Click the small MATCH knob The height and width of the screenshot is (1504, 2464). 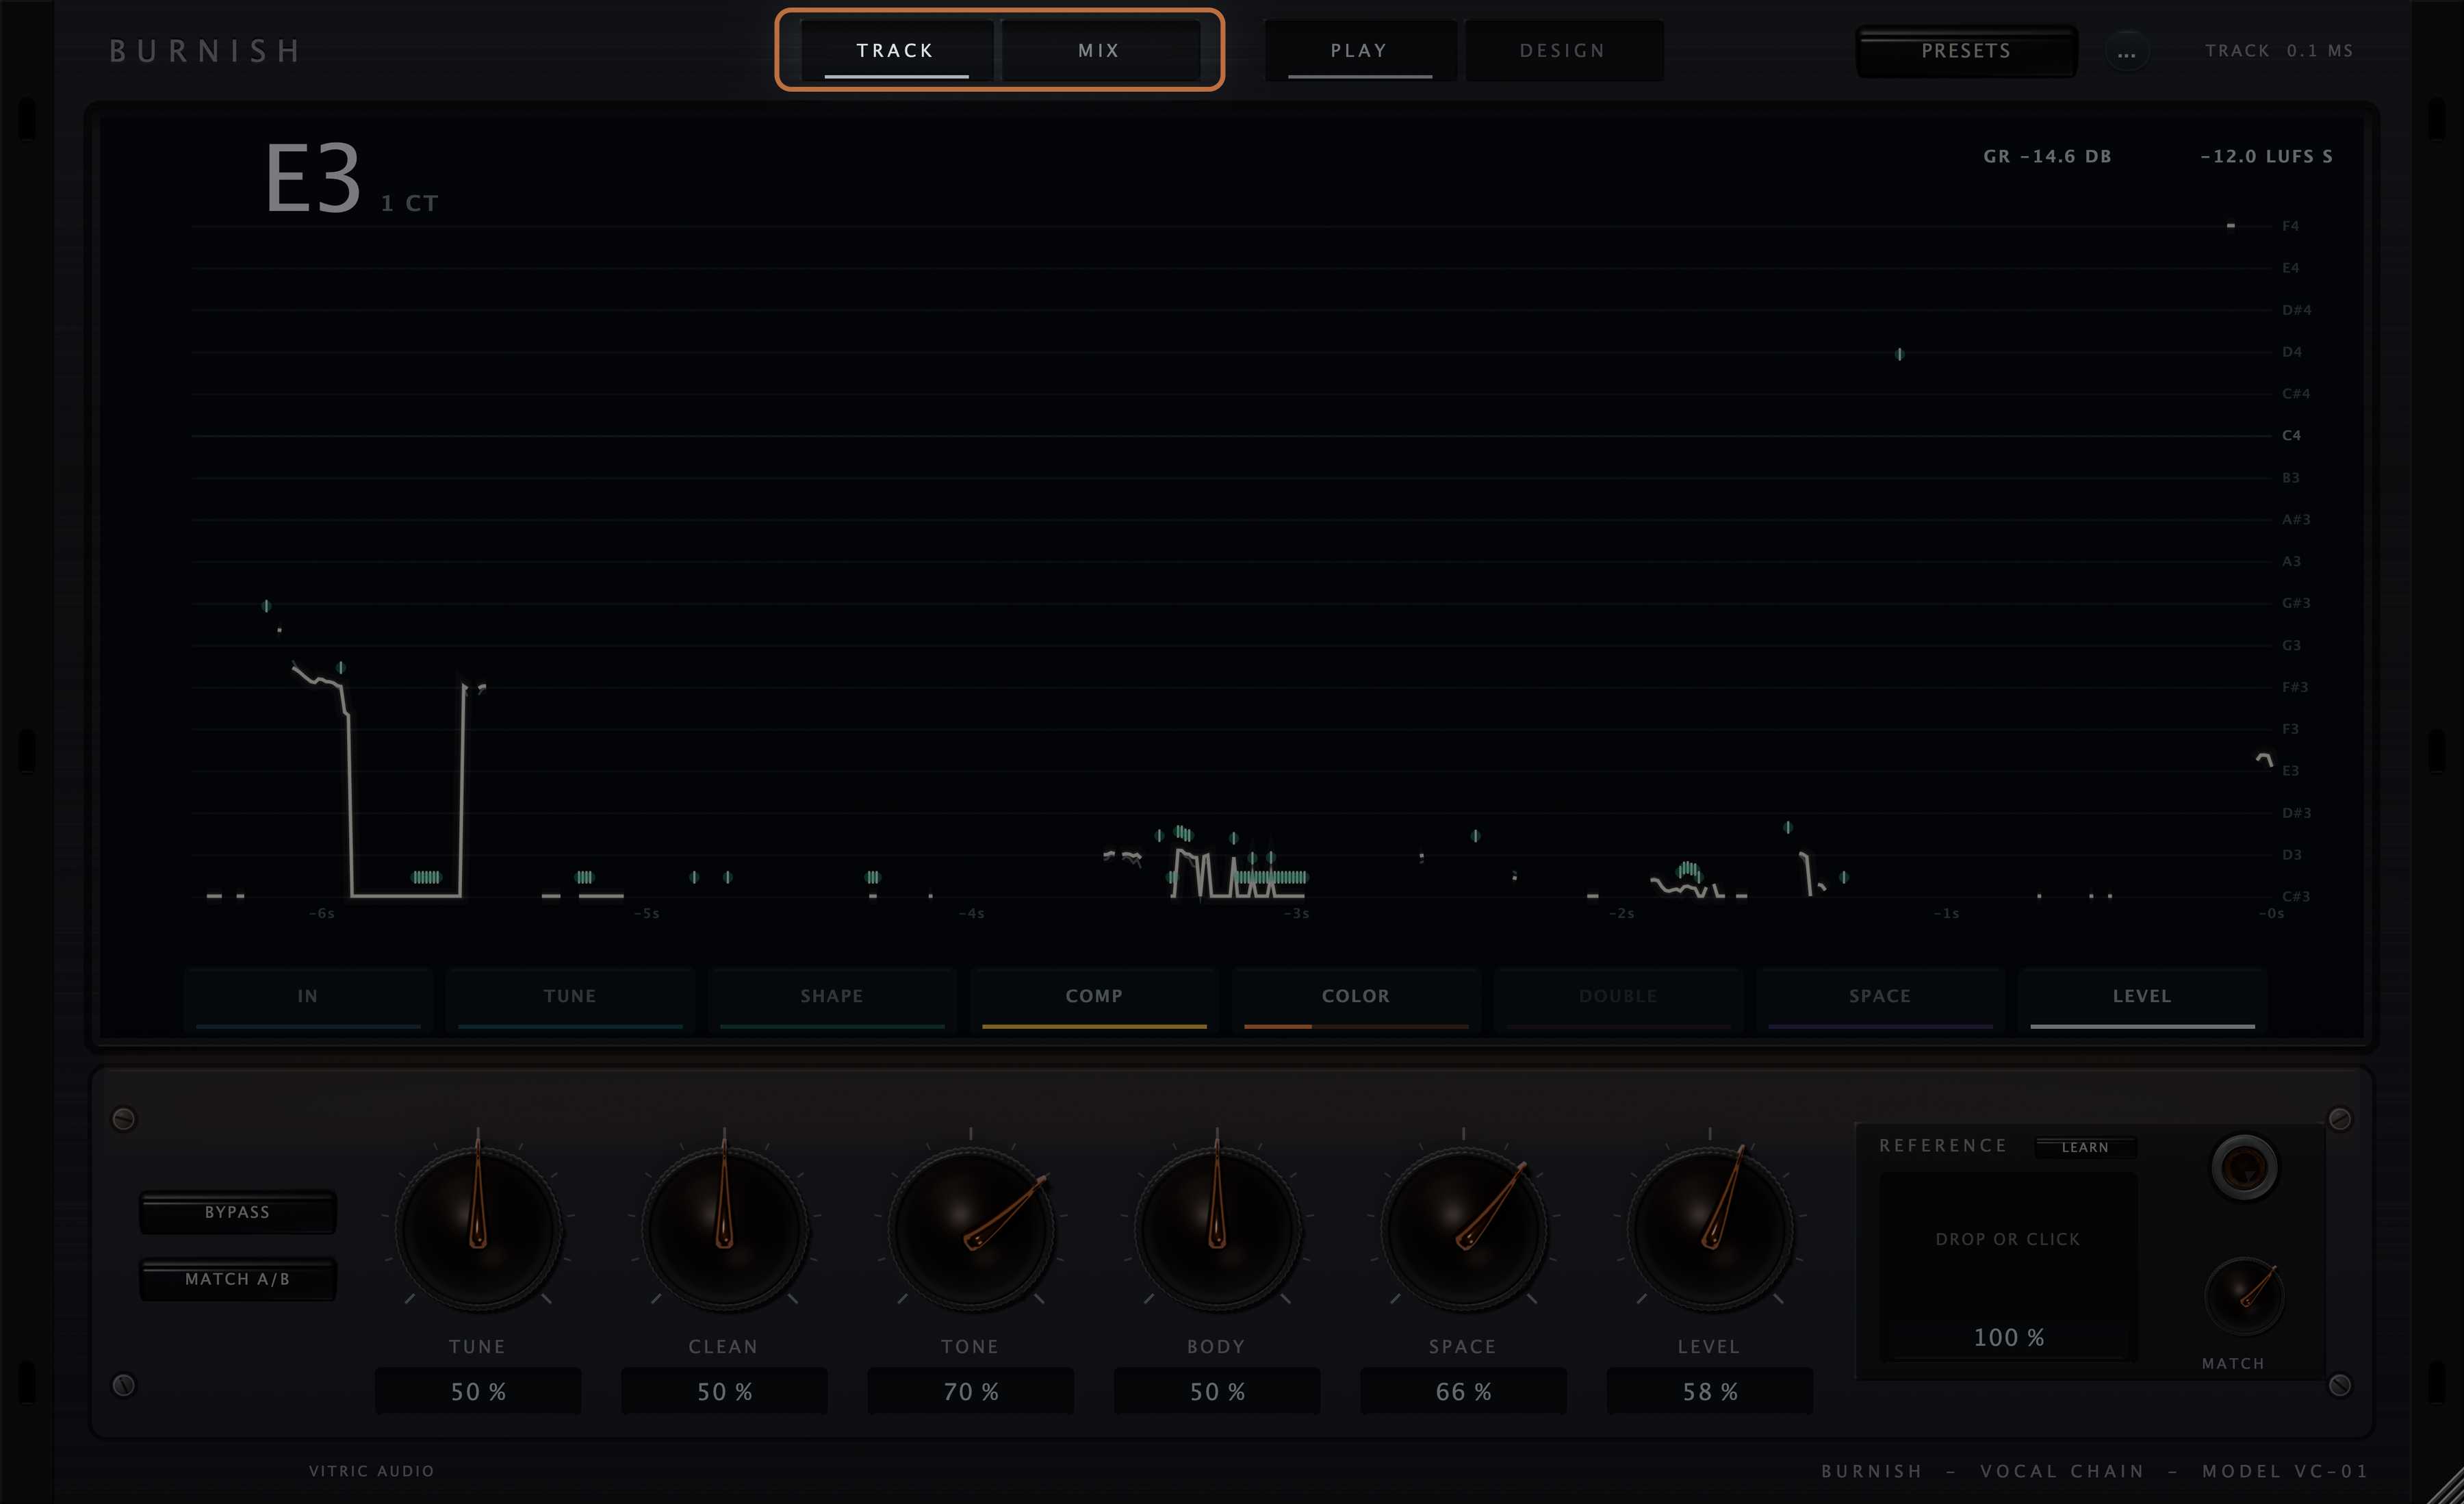pyautogui.click(x=2244, y=1296)
